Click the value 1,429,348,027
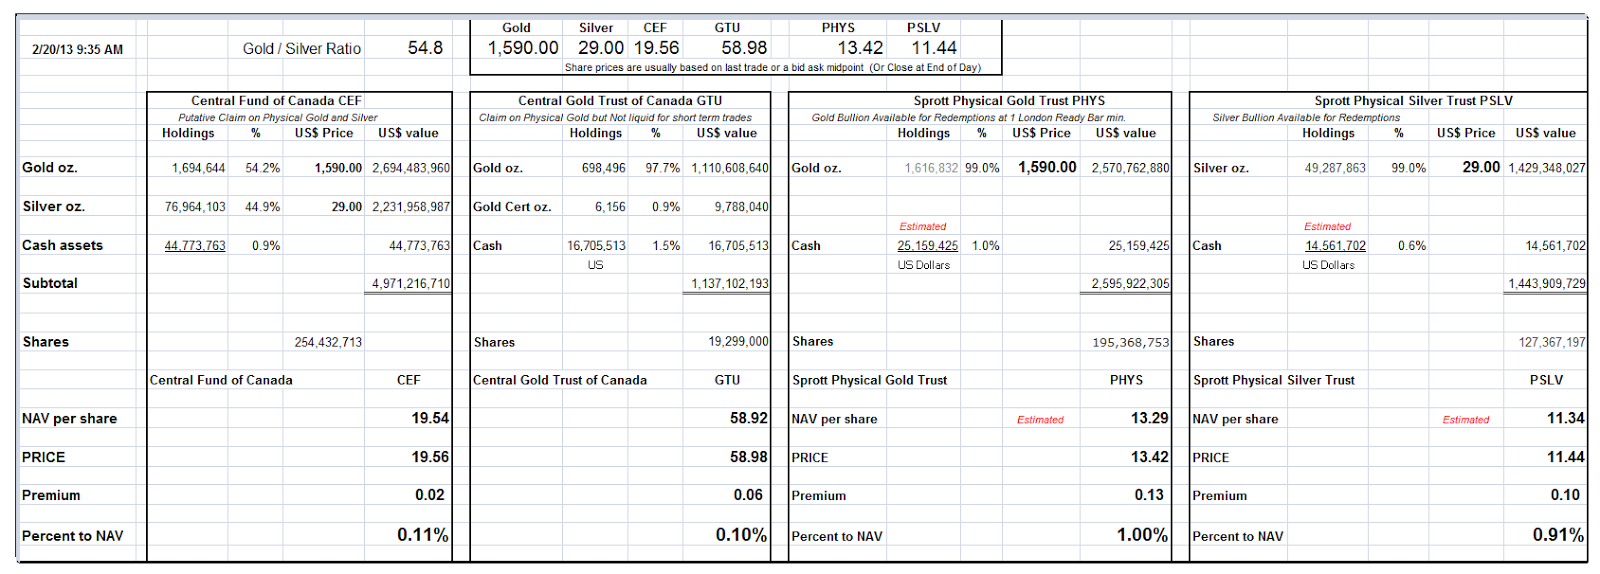The height and width of the screenshot is (574, 1600). click(1547, 168)
